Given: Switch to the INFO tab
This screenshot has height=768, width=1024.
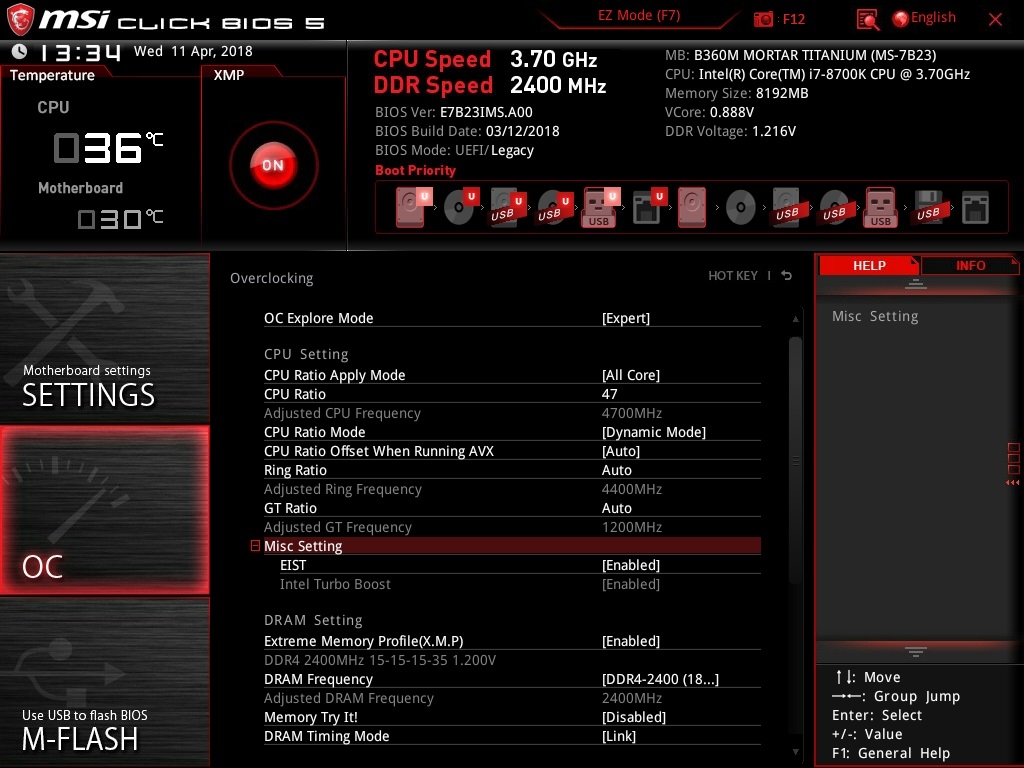Looking at the screenshot, I should [x=969, y=265].
